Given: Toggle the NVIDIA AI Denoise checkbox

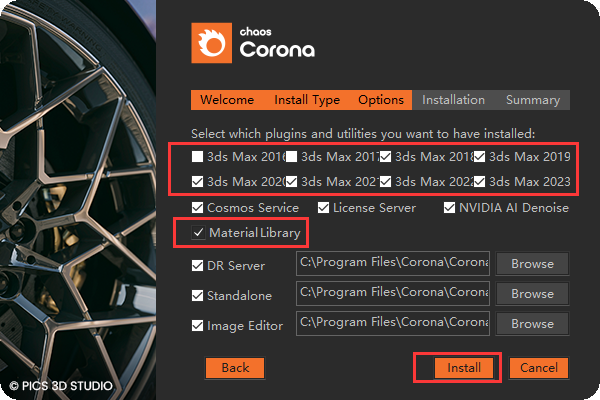Looking at the screenshot, I should 449,208.
